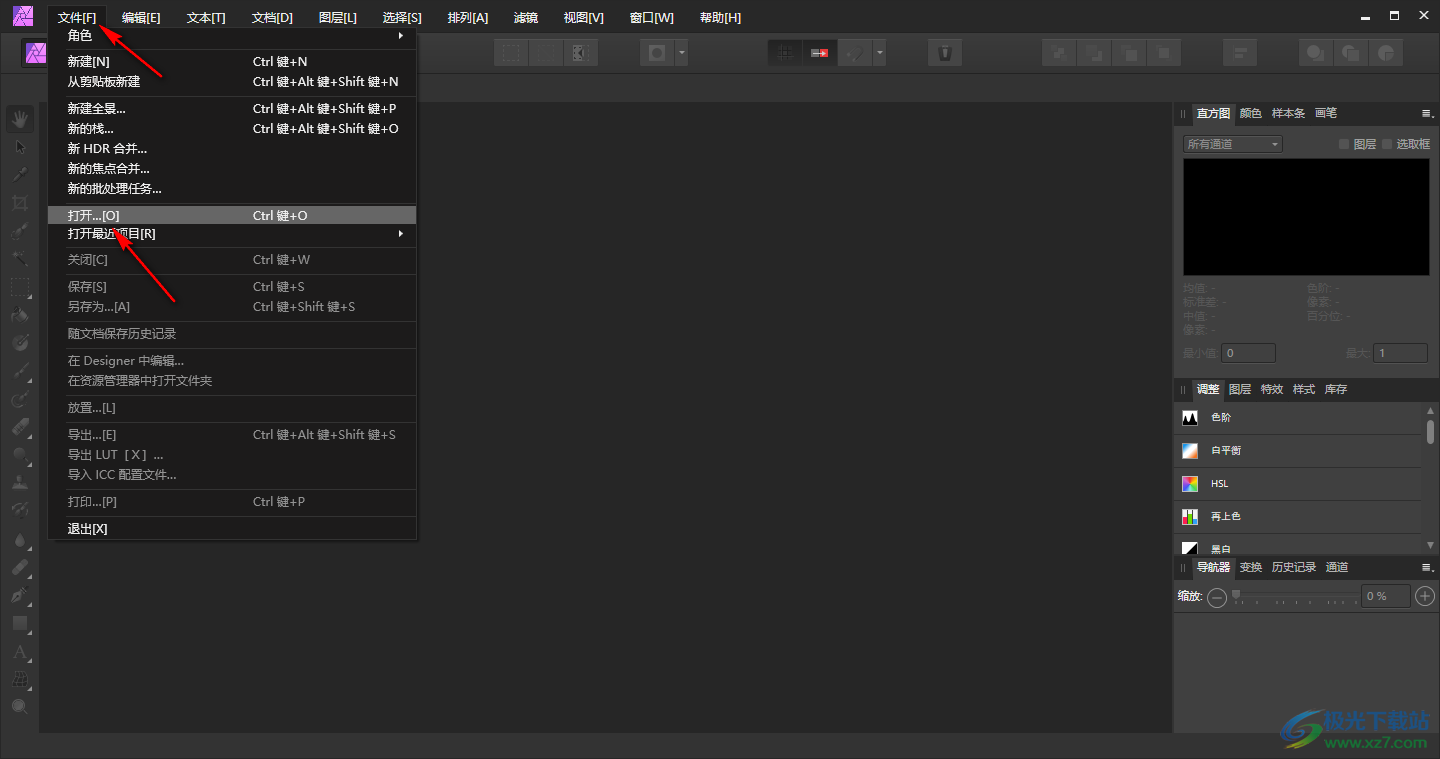Click the trash can toolbar icon
1440x759 pixels.
coord(944,53)
